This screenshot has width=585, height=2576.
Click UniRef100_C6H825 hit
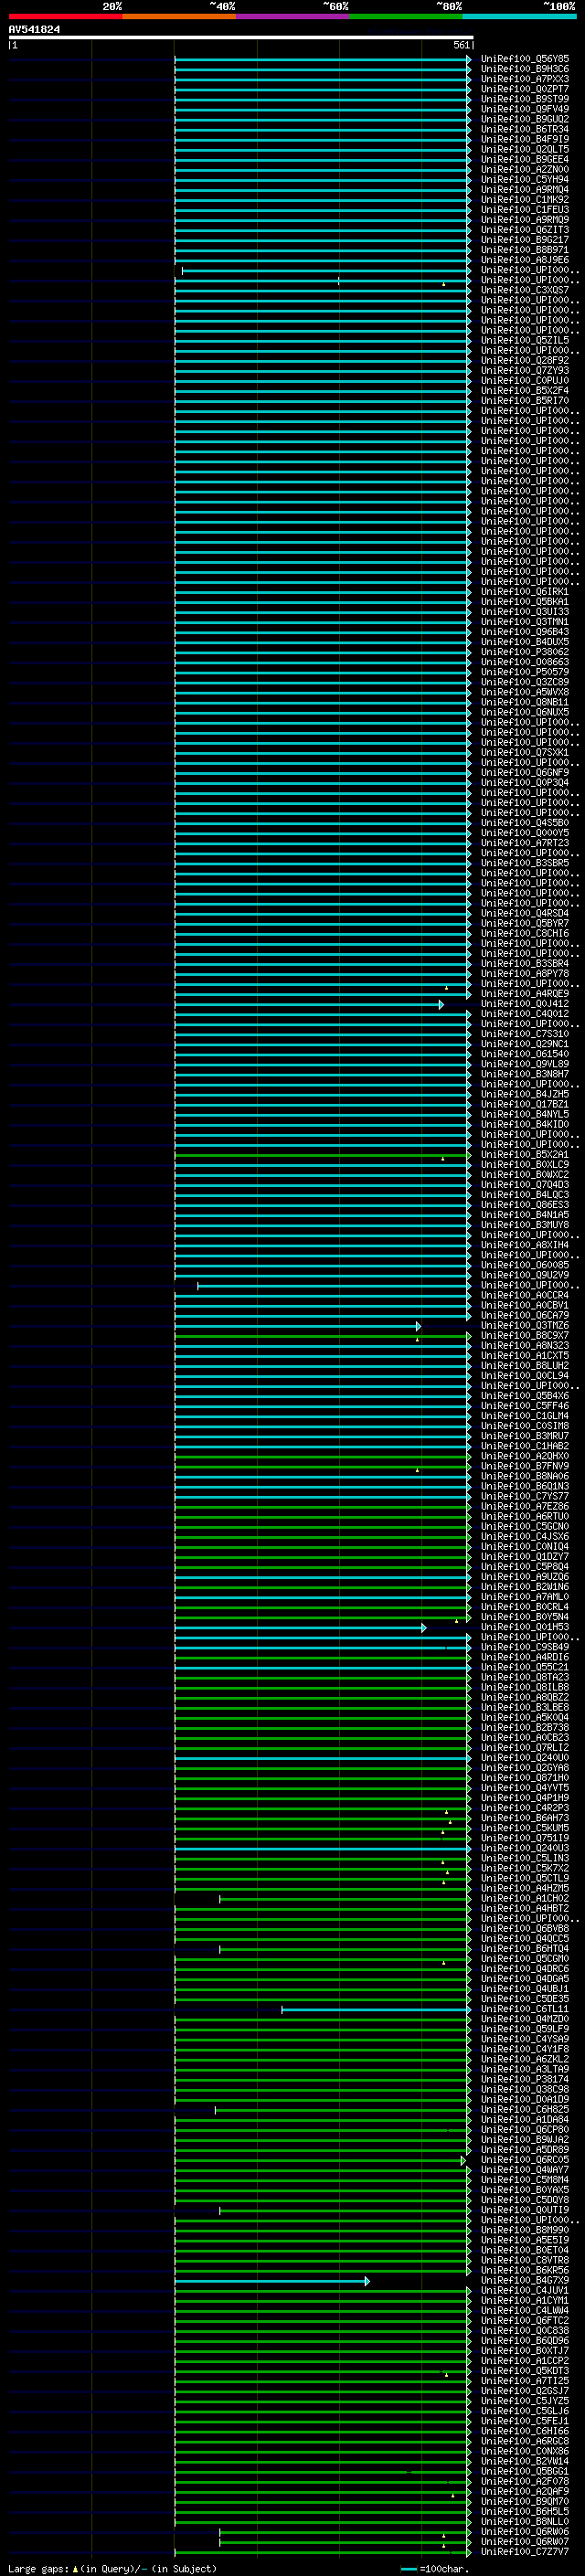click(x=525, y=2109)
